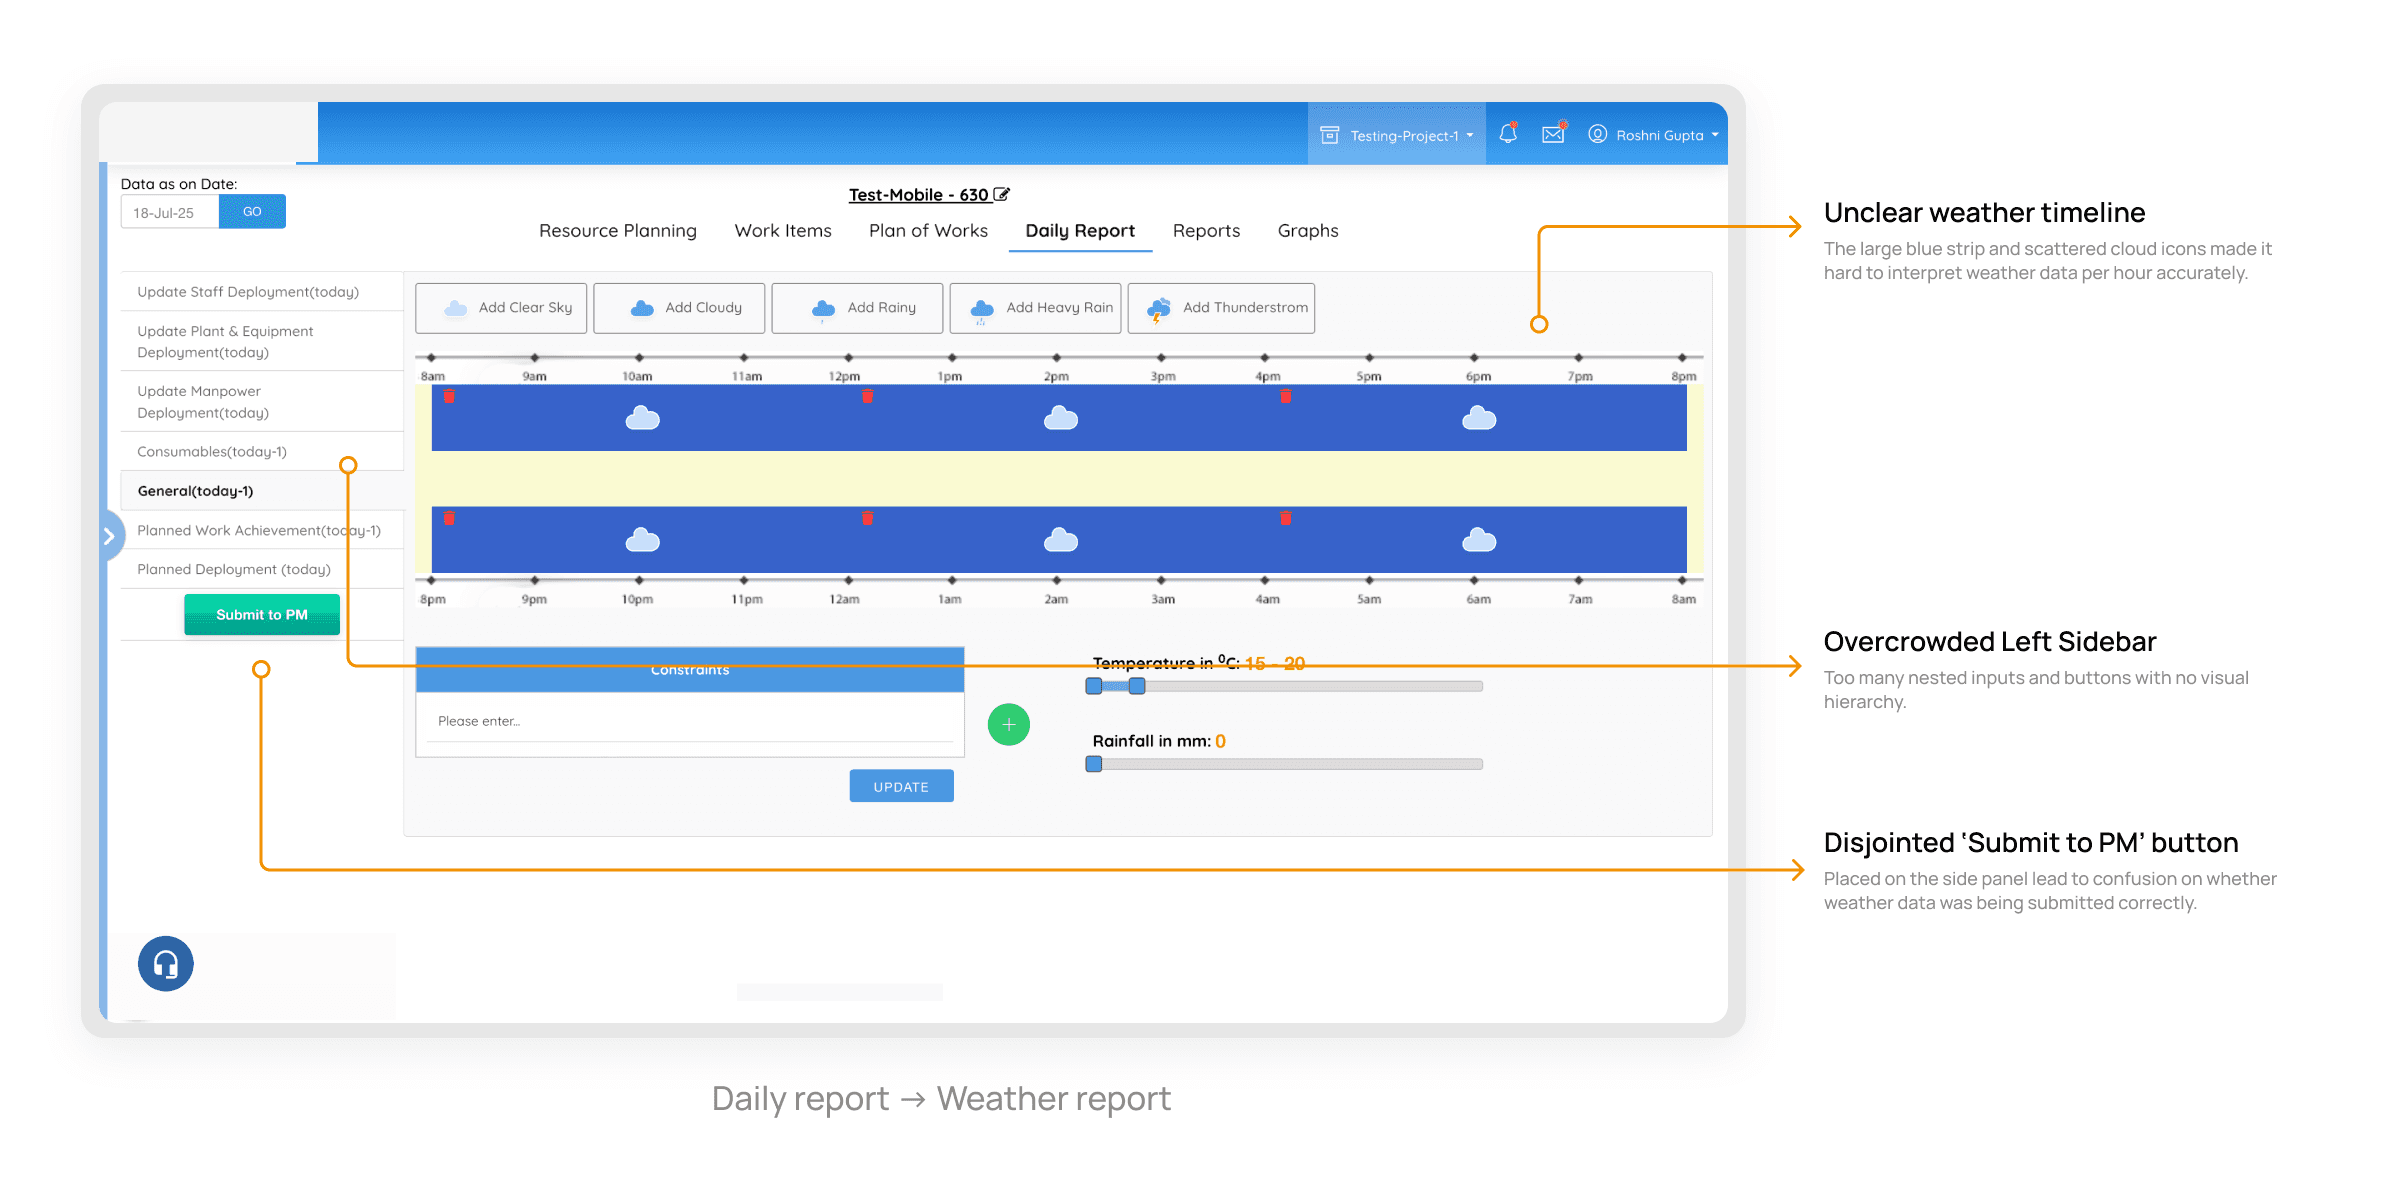Open the mail envelope icon
The height and width of the screenshot is (1197, 2400).
click(1553, 134)
